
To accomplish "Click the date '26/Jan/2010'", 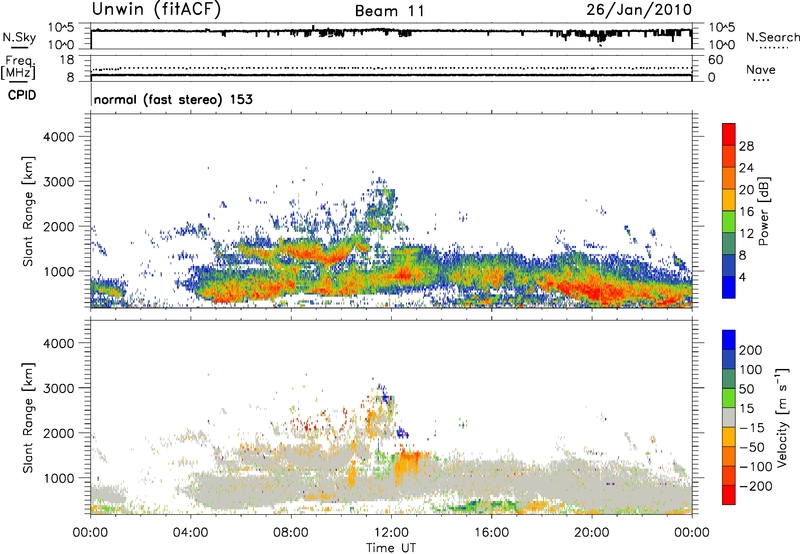I will coord(639,10).
